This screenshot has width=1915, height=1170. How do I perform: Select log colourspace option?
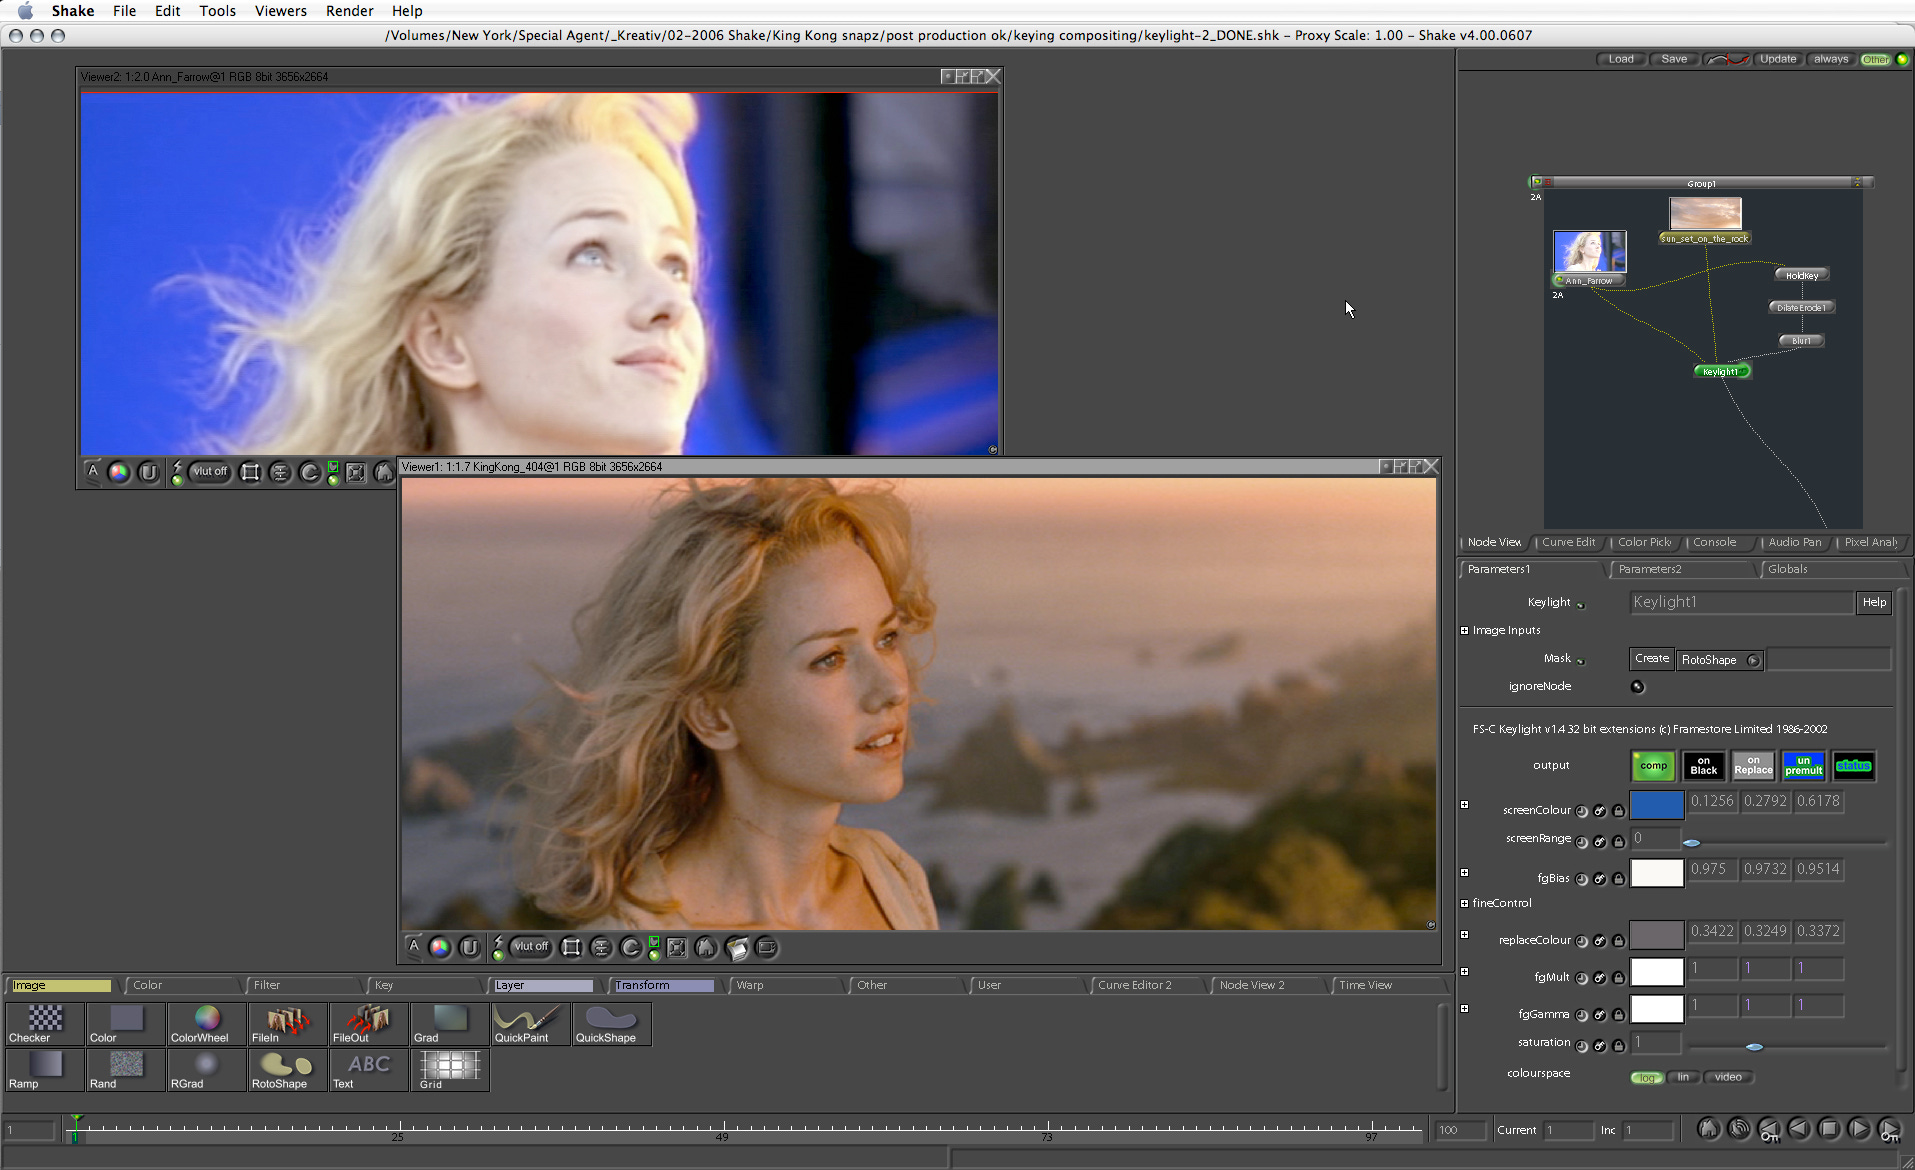[x=1647, y=1078]
